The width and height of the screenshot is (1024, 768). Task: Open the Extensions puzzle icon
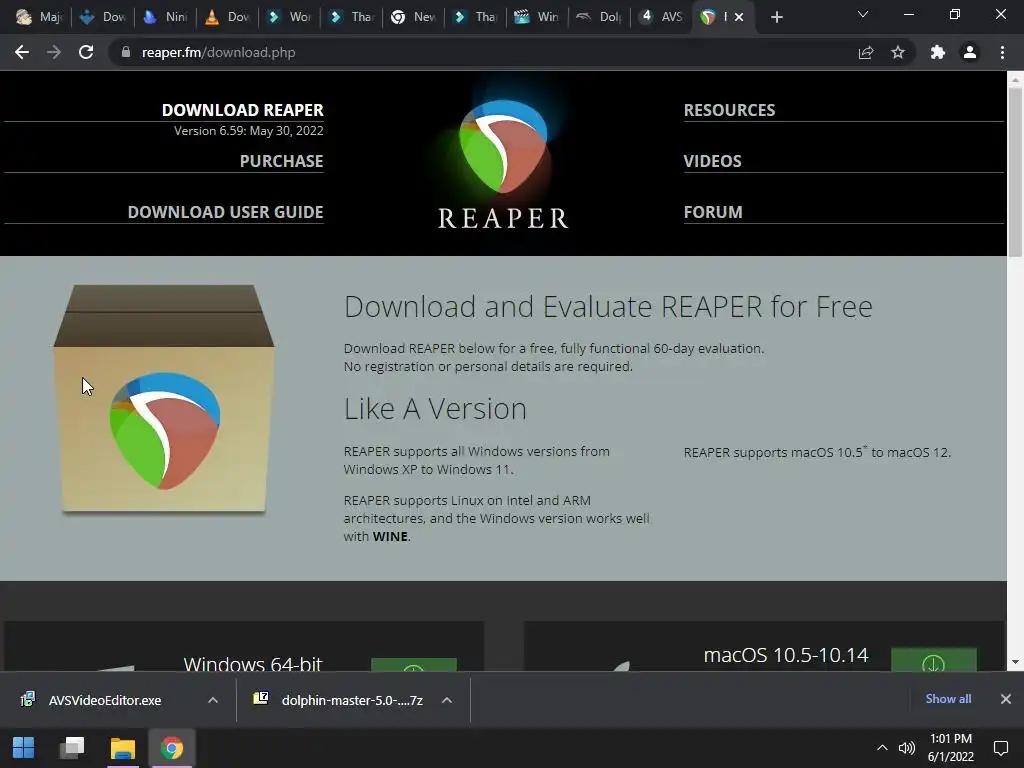tap(938, 52)
